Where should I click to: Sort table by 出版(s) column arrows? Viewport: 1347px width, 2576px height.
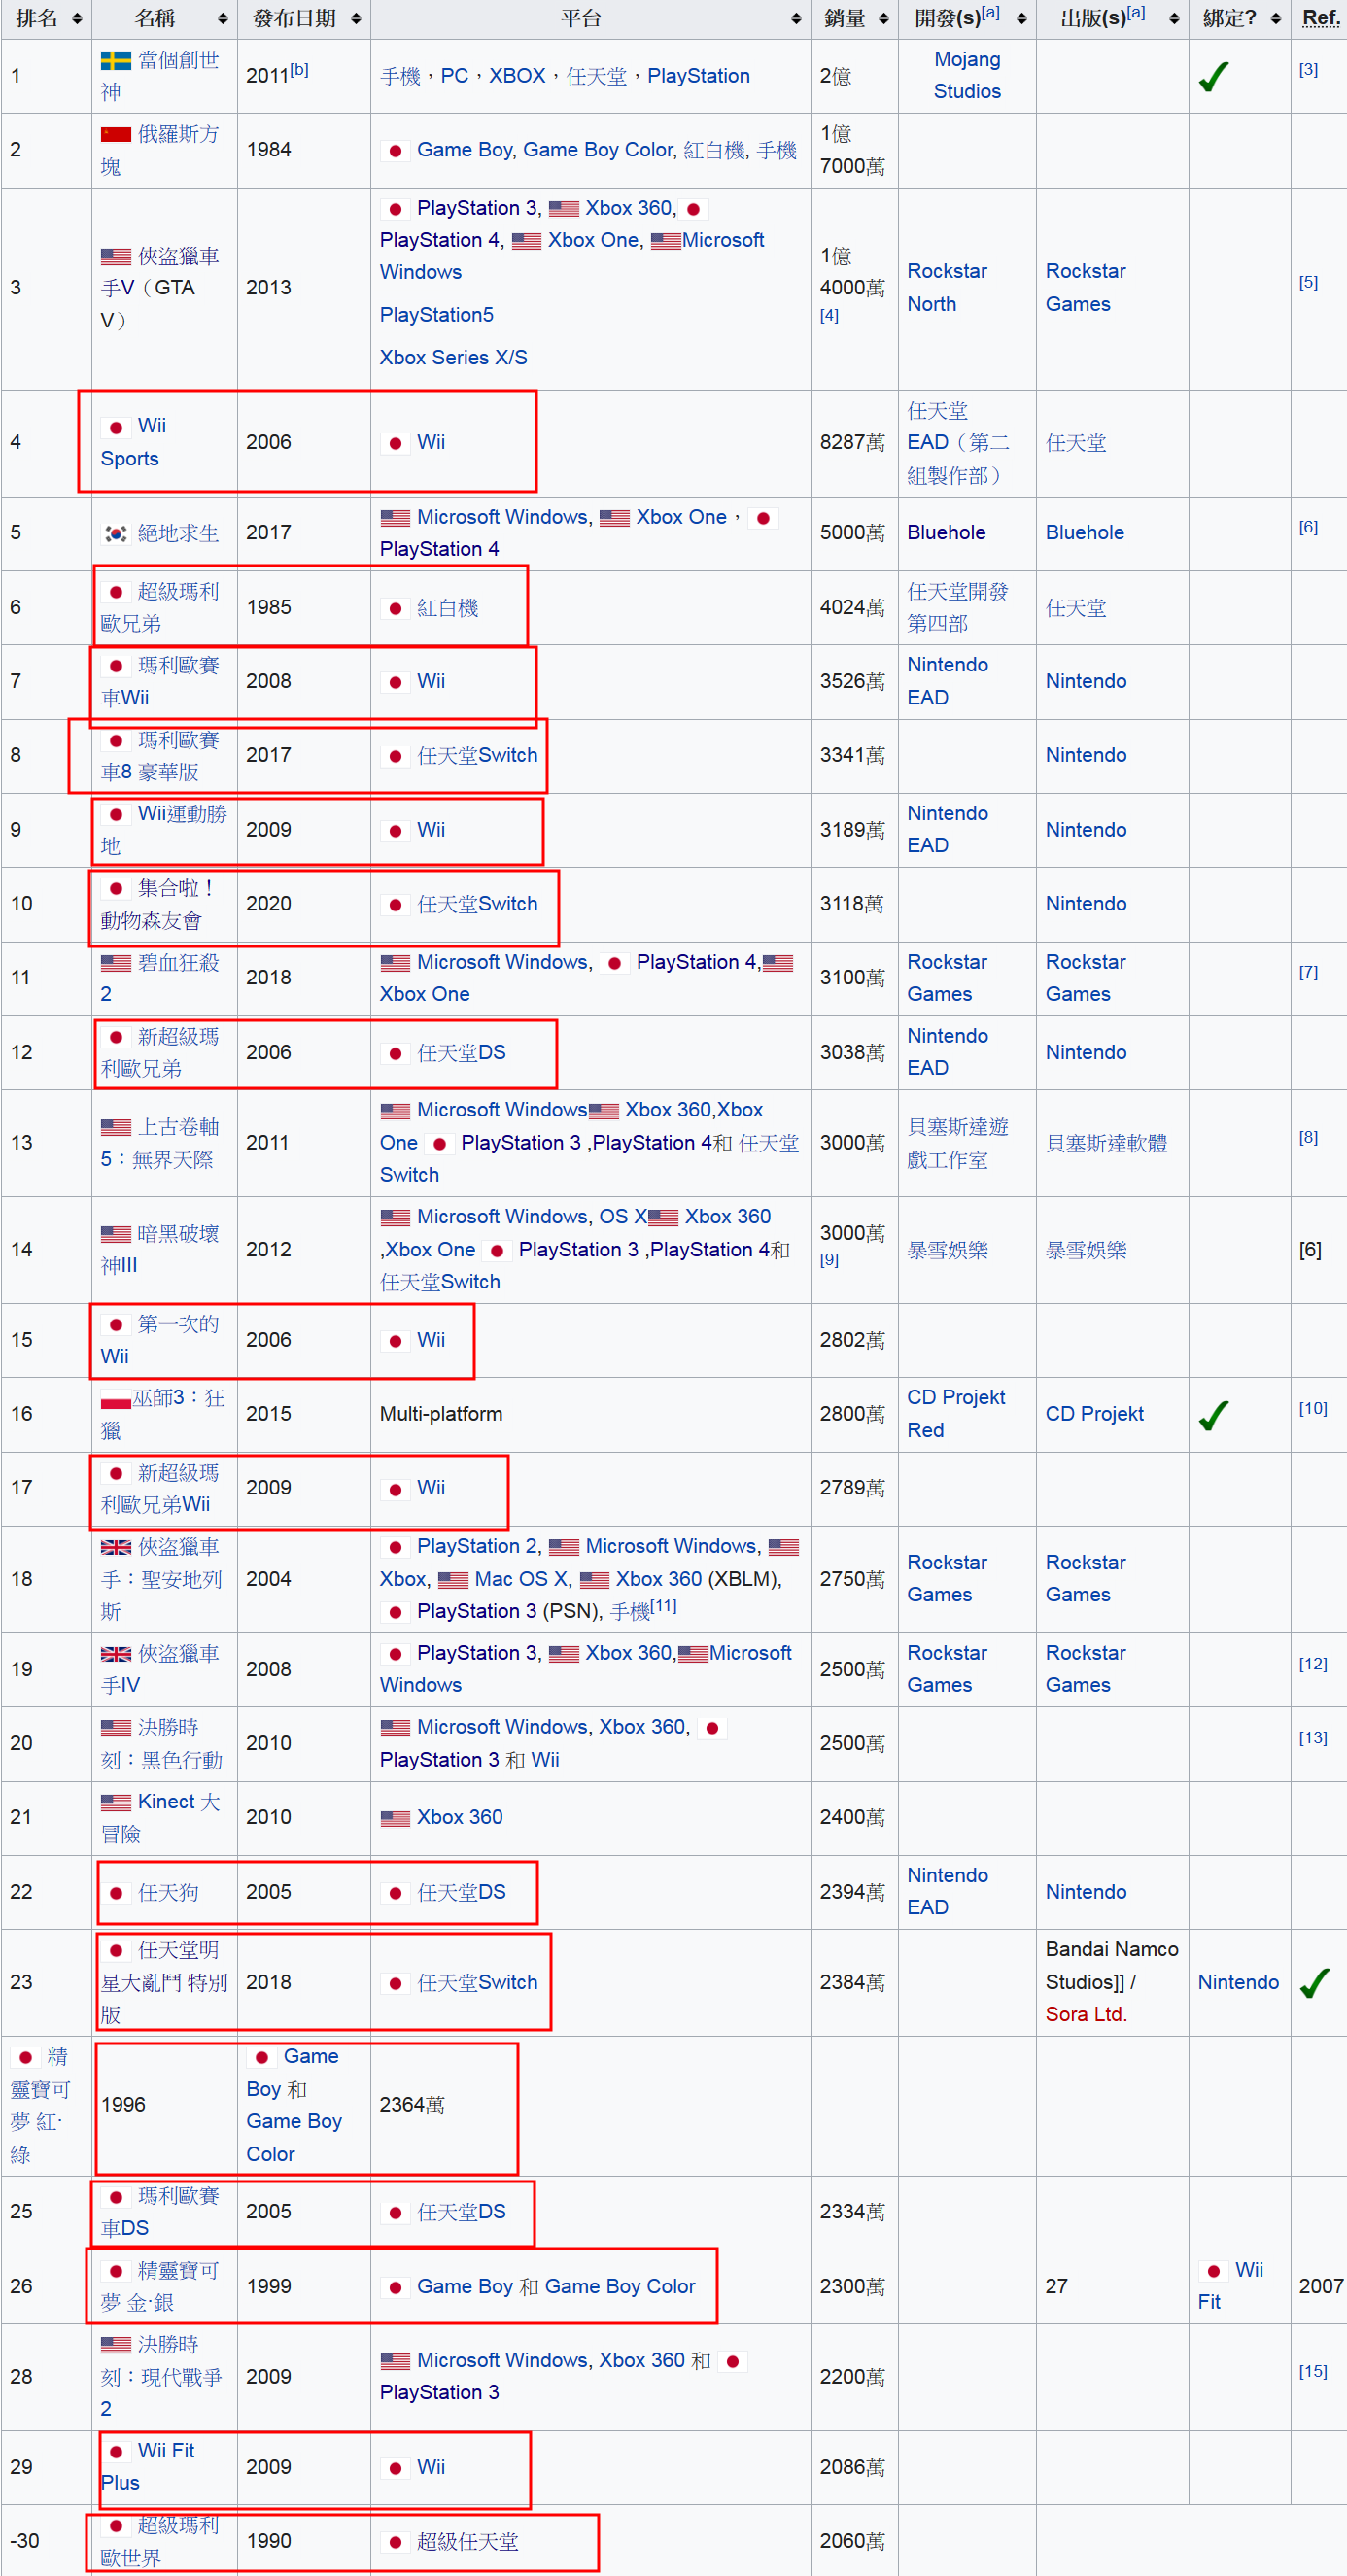pyautogui.click(x=1174, y=19)
